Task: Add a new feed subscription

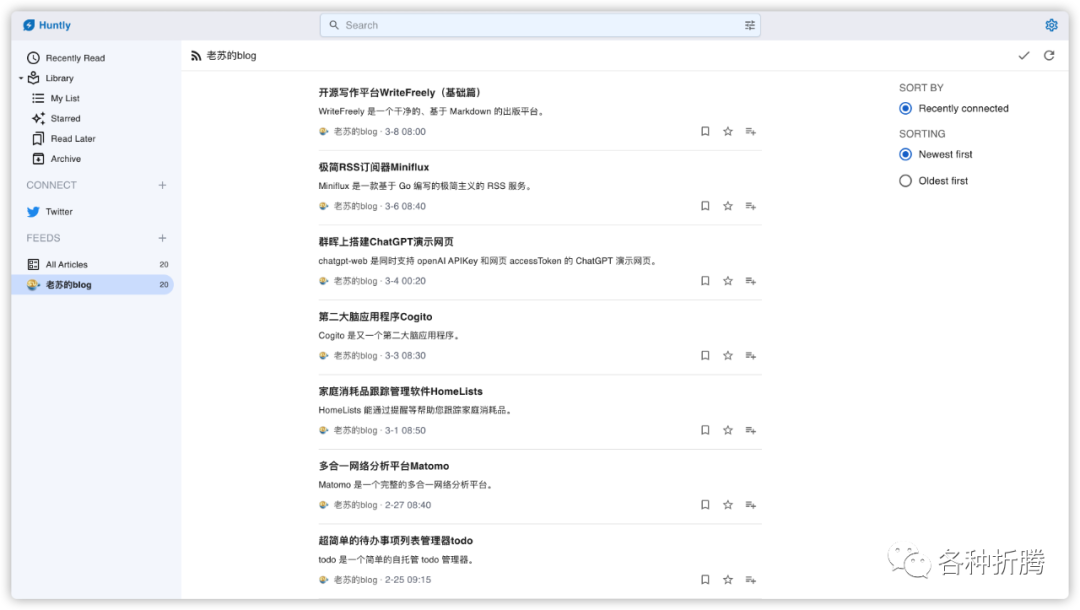Action: tap(163, 238)
